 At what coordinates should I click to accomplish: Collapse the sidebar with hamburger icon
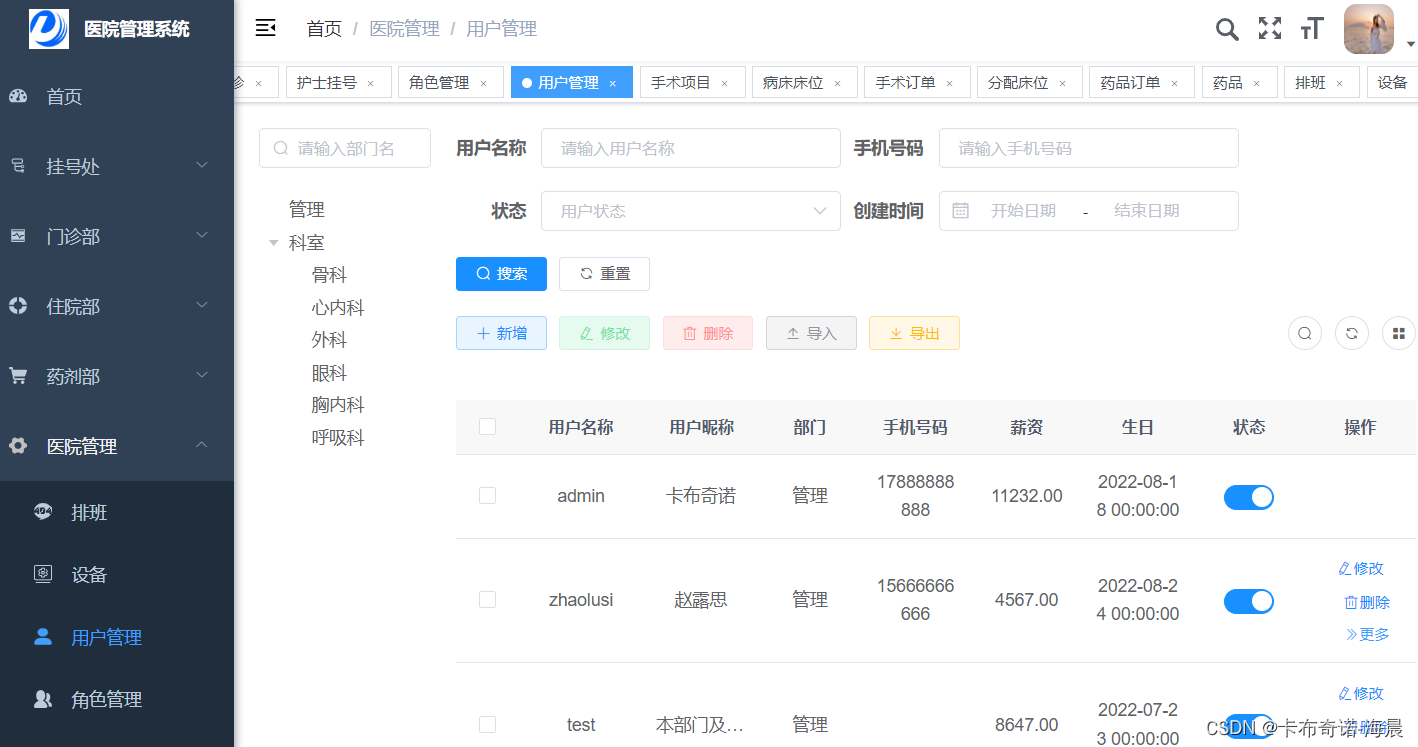pos(265,28)
